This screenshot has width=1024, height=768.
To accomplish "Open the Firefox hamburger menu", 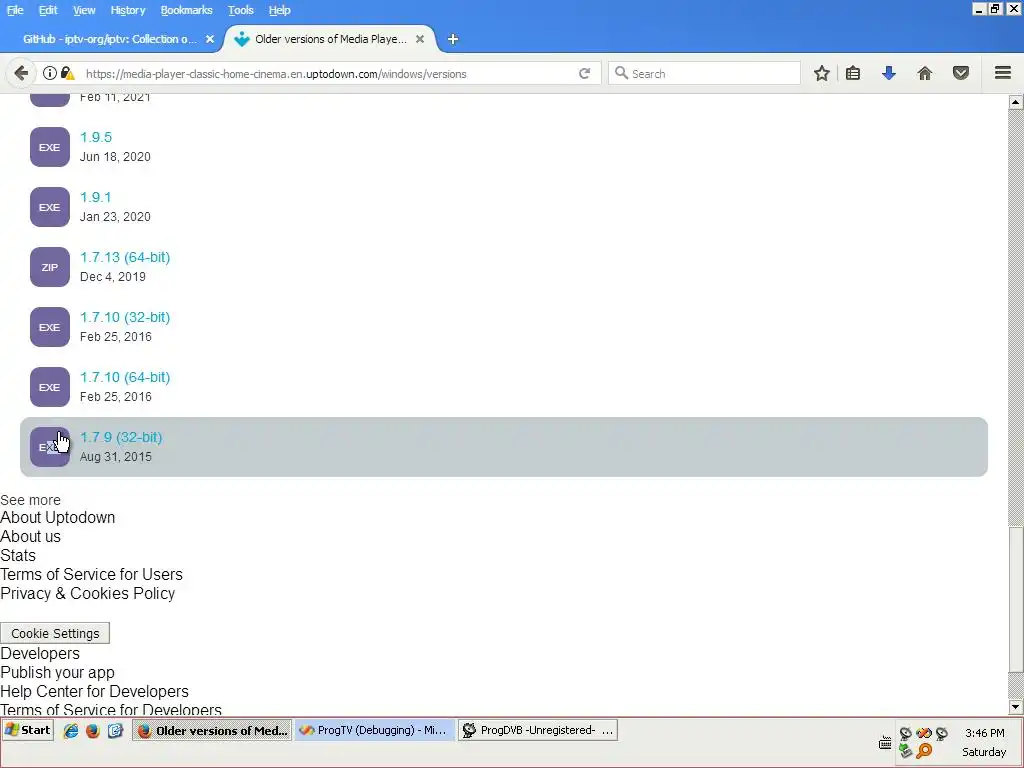I will pos(1003,73).
